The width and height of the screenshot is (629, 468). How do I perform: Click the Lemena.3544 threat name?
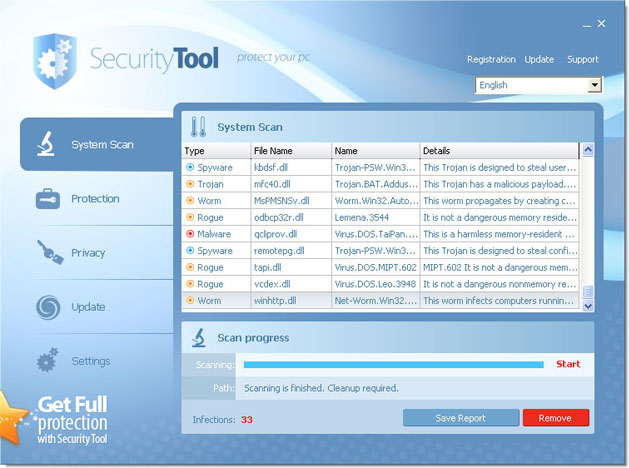(362, 217)
